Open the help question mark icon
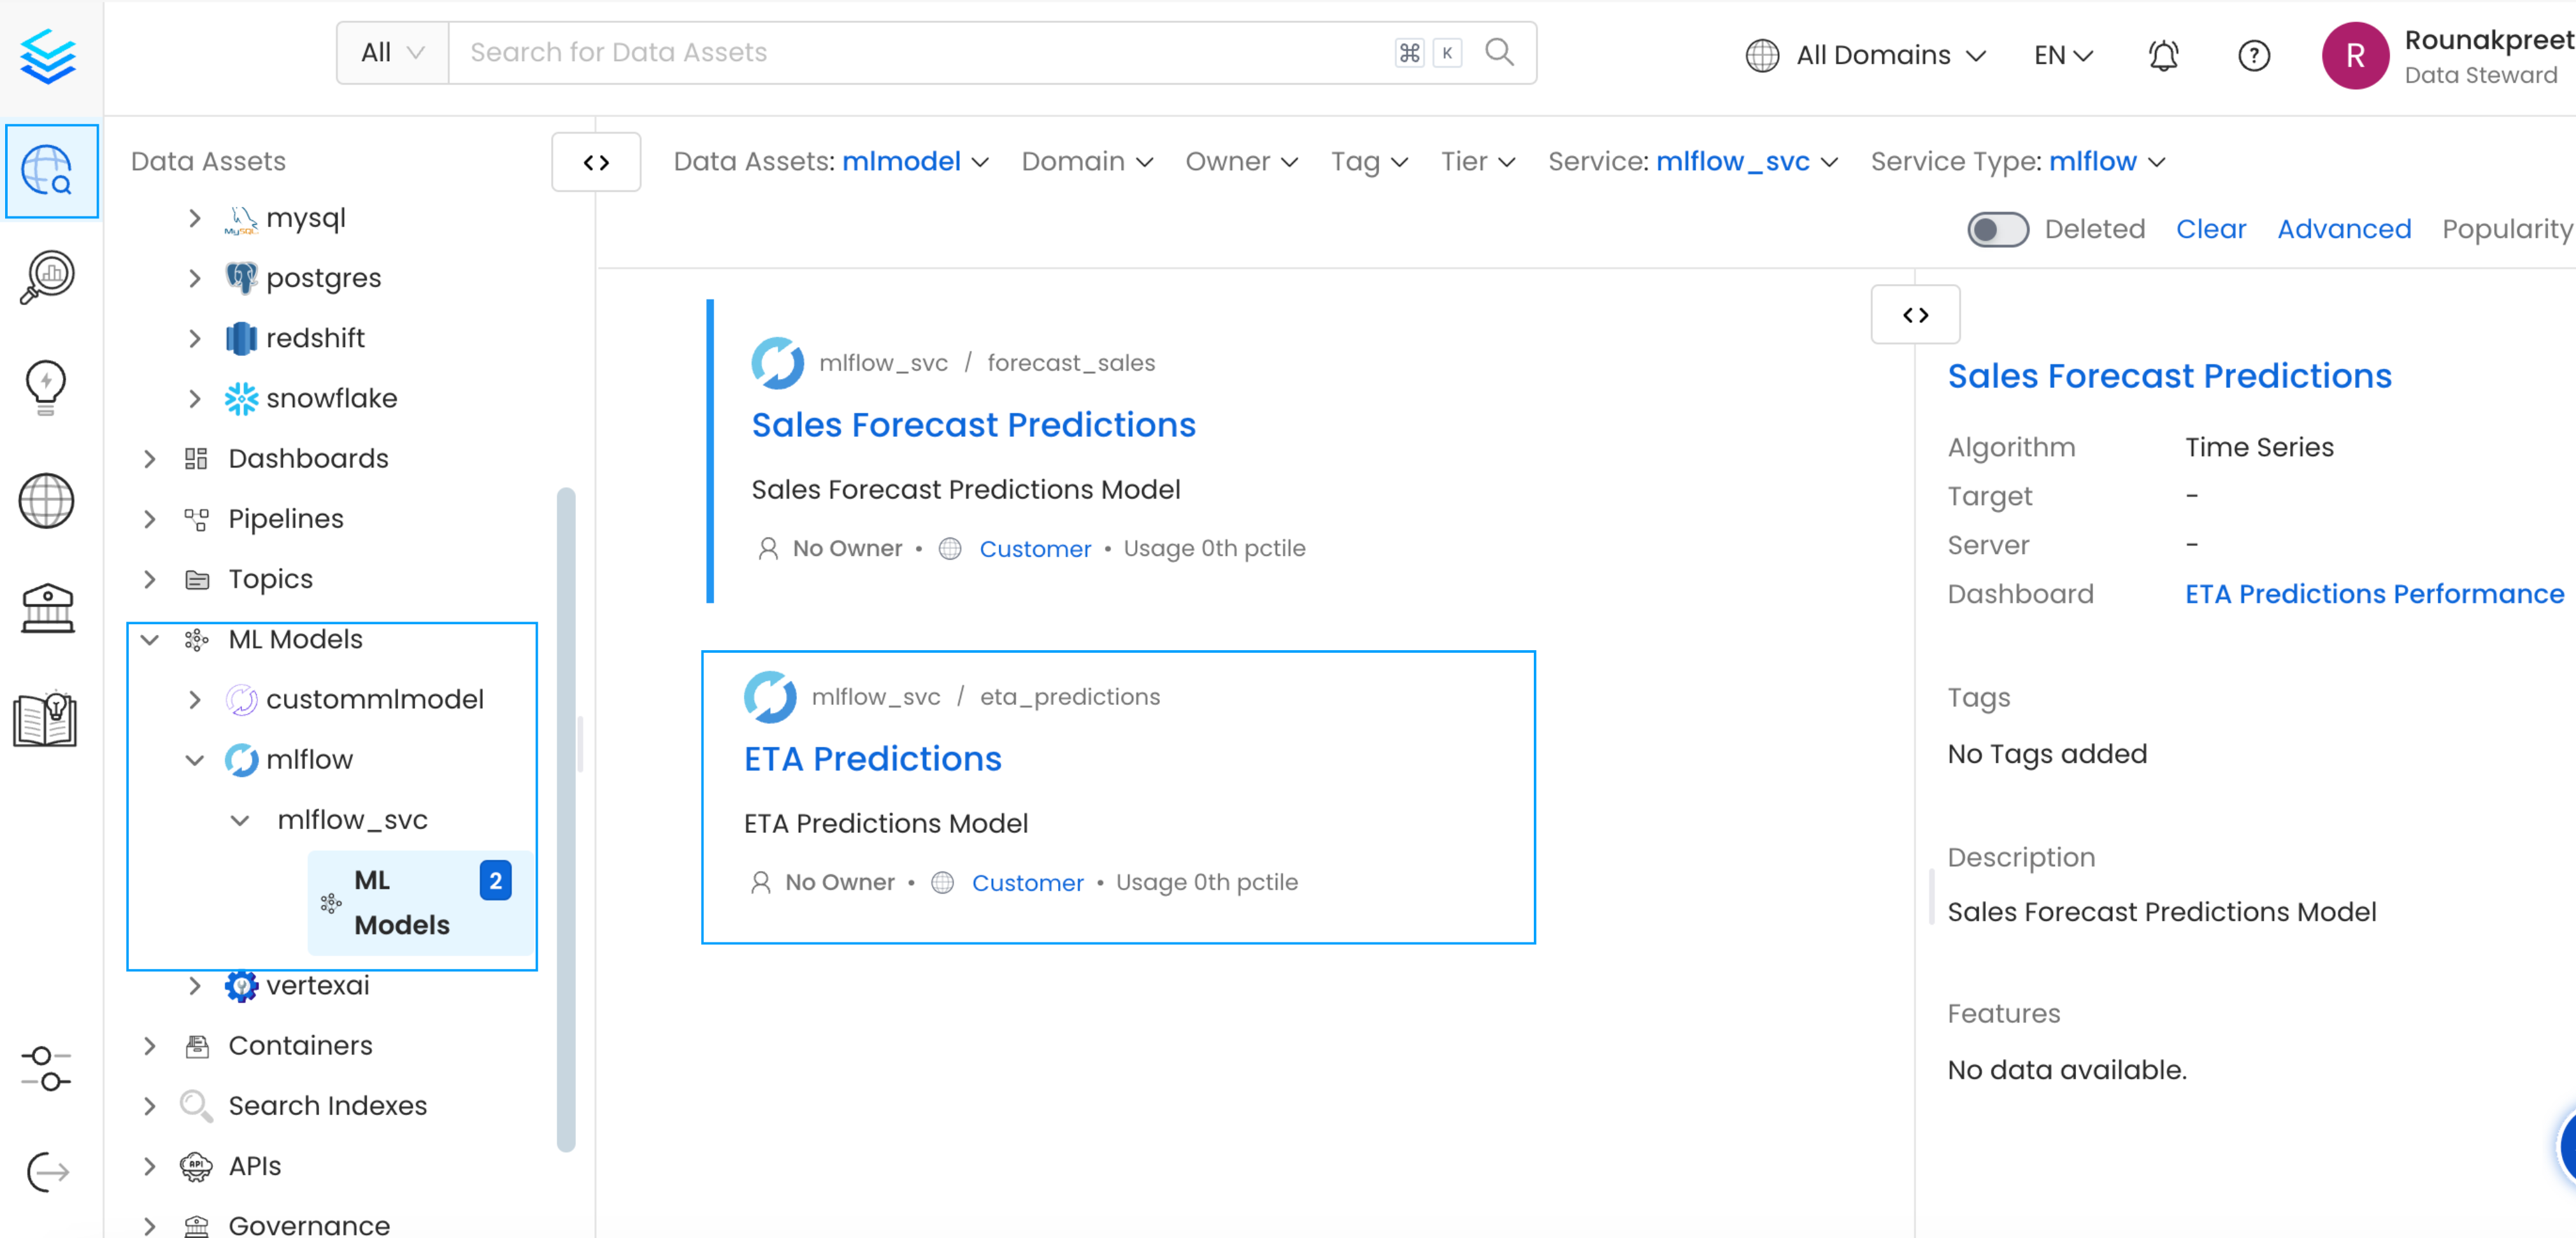2576x1238 pixels. click(x=2254, y=55)
